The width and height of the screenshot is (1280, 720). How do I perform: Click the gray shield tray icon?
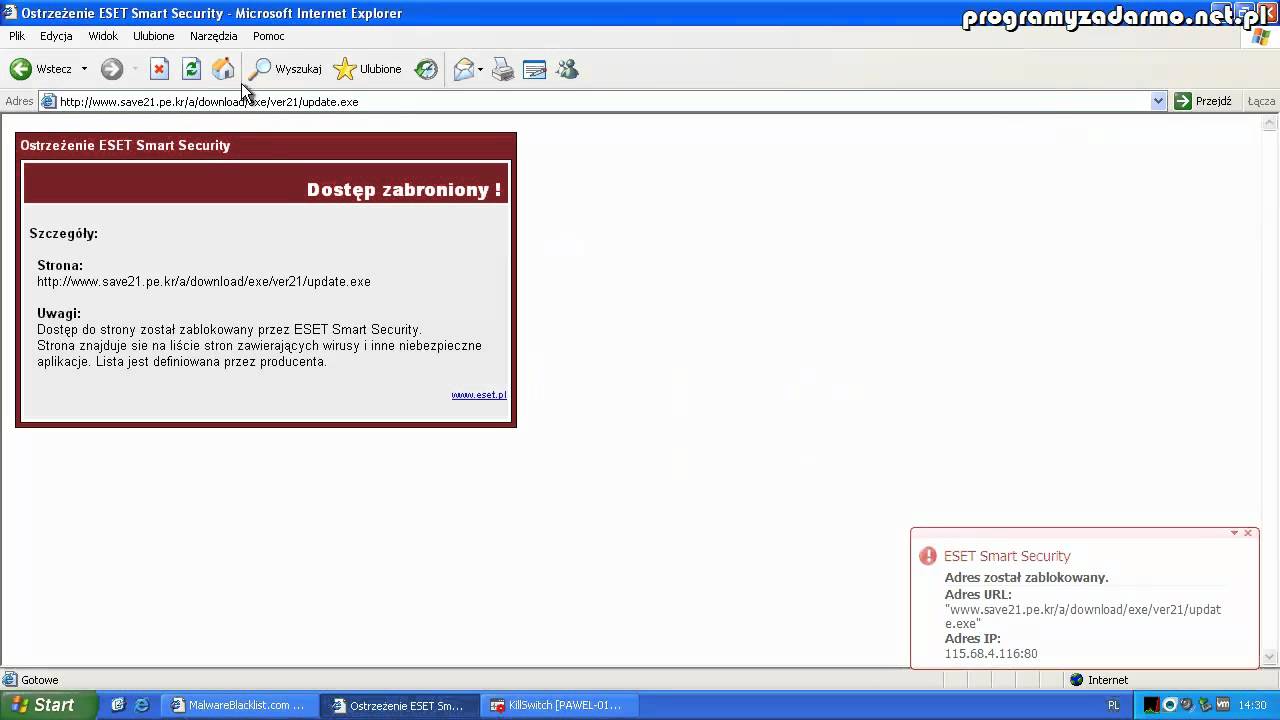[x=1187, y=705]
